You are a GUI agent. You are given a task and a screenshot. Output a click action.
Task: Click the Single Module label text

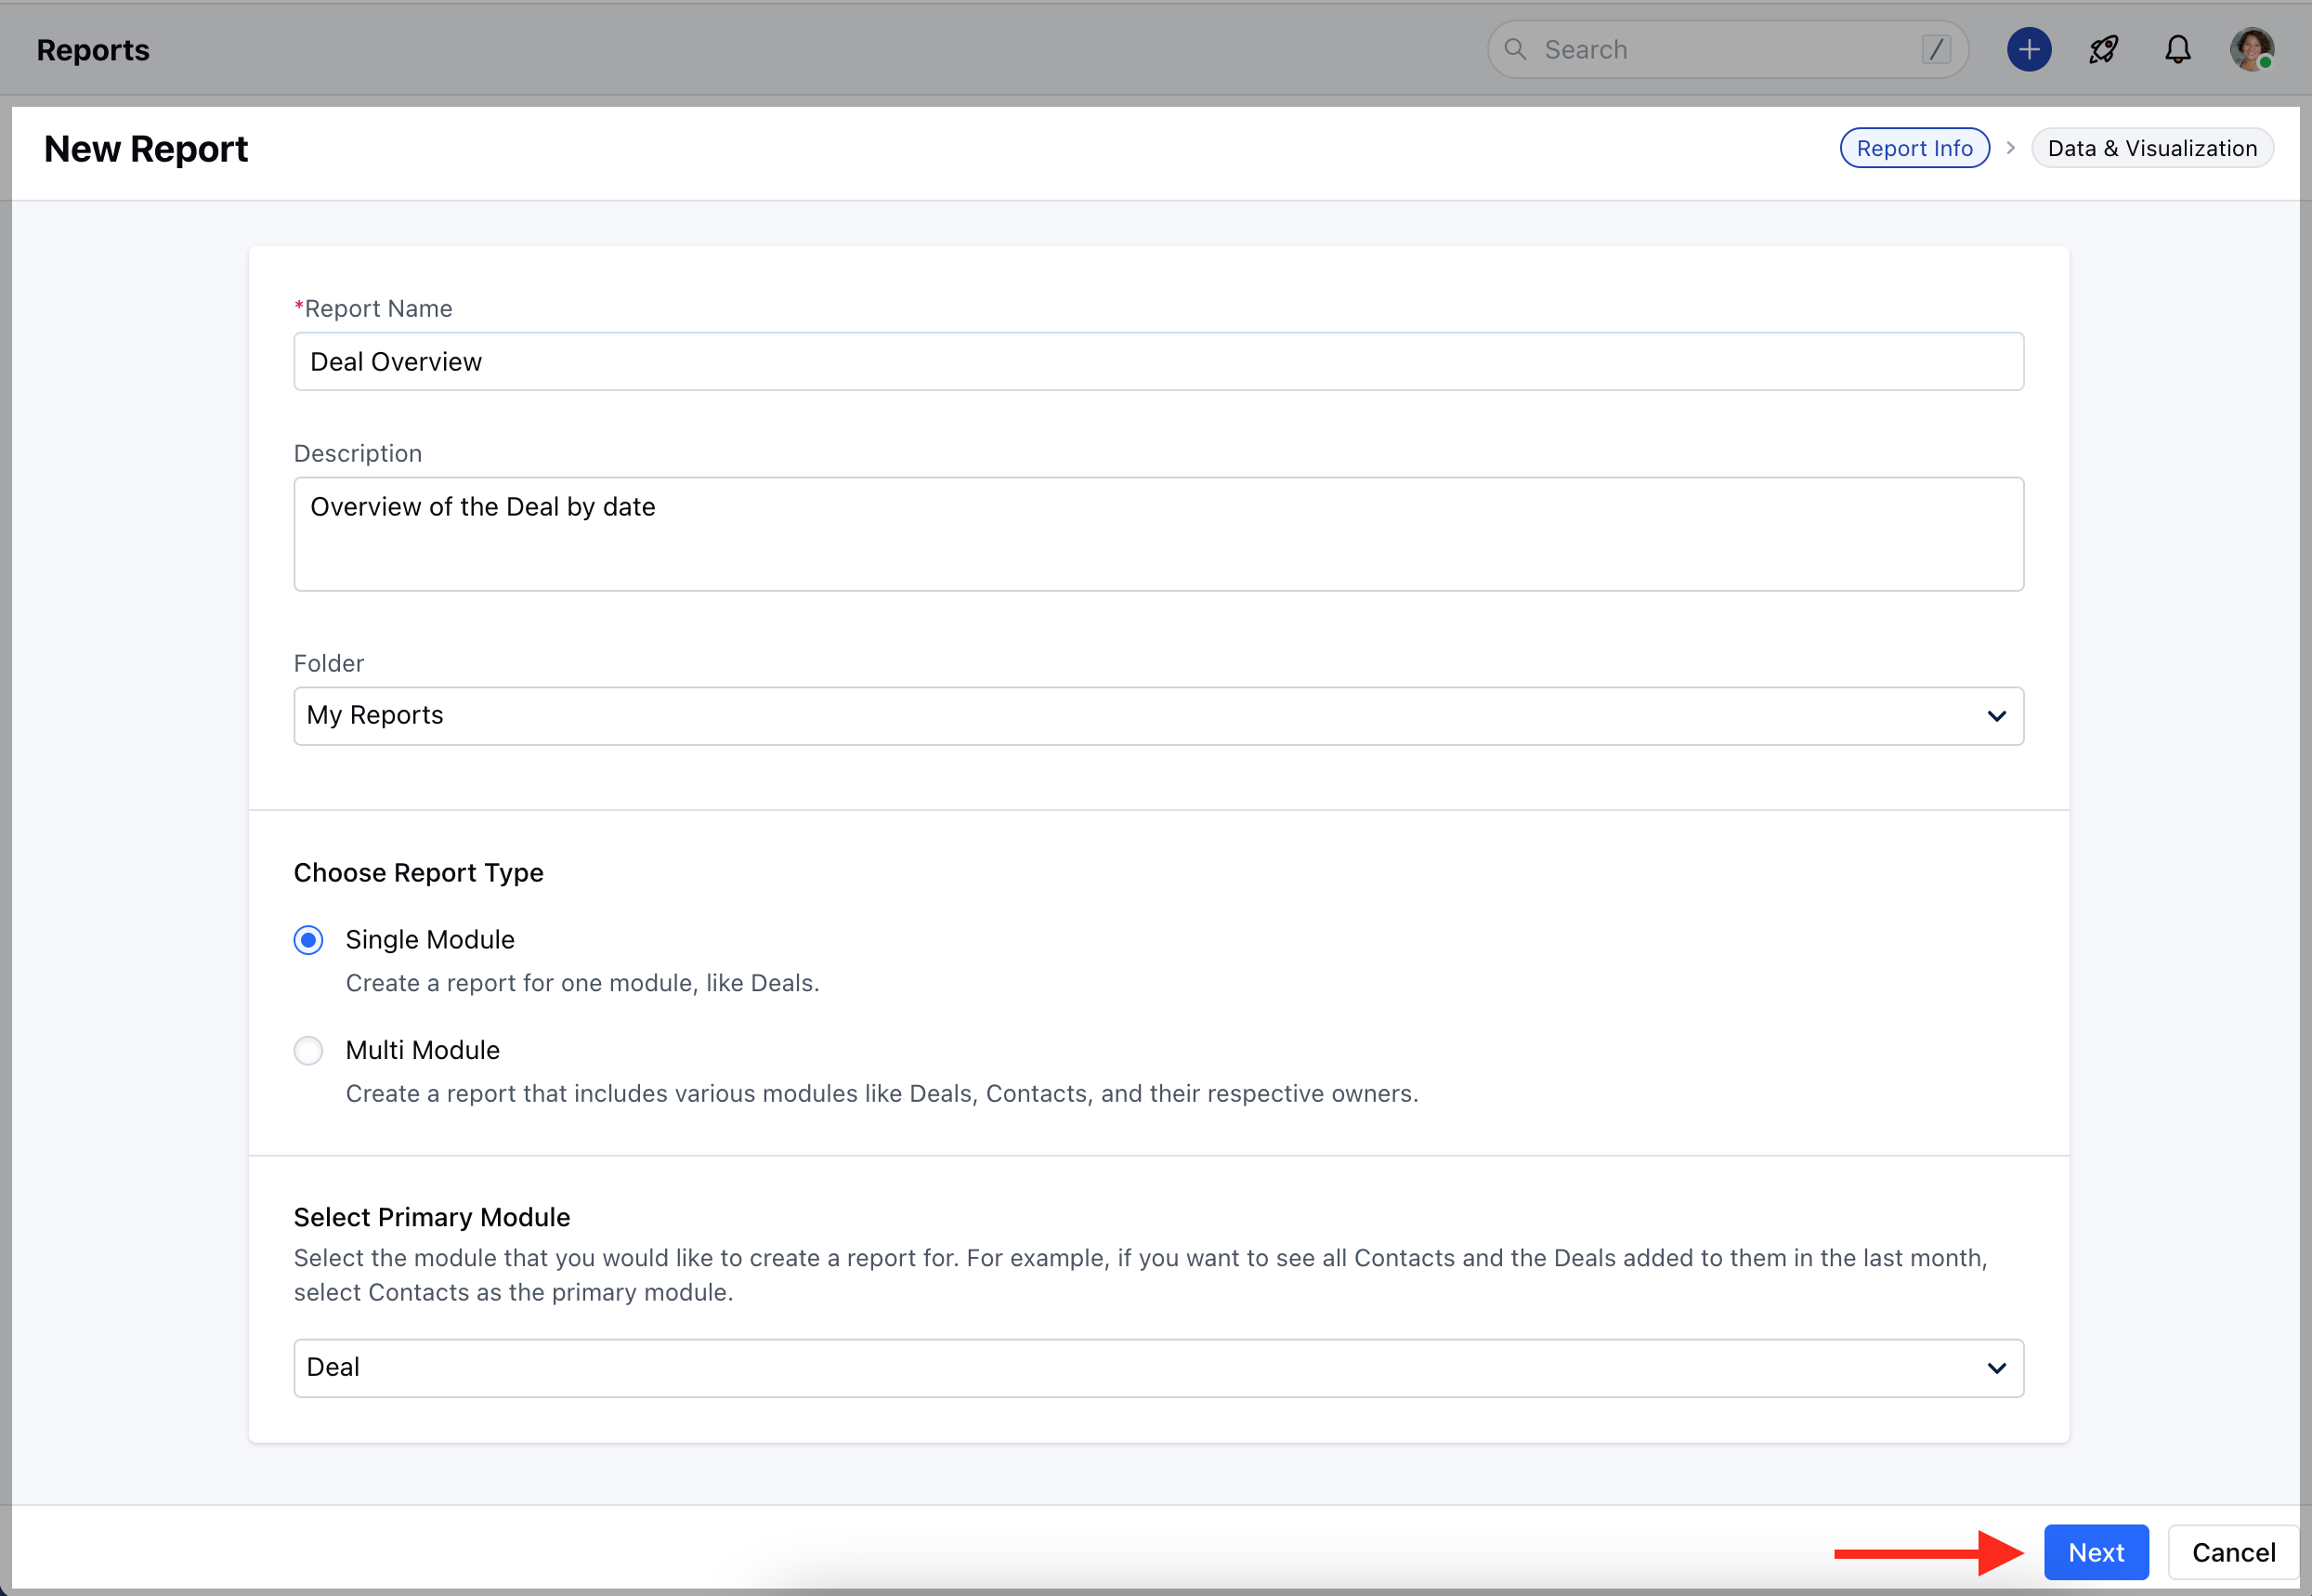[430, 940]
